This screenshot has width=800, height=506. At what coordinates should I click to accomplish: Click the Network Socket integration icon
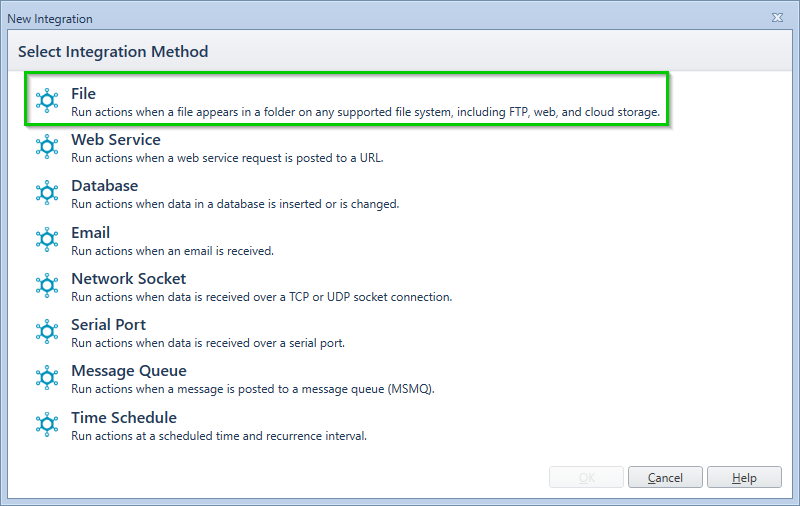47,286
